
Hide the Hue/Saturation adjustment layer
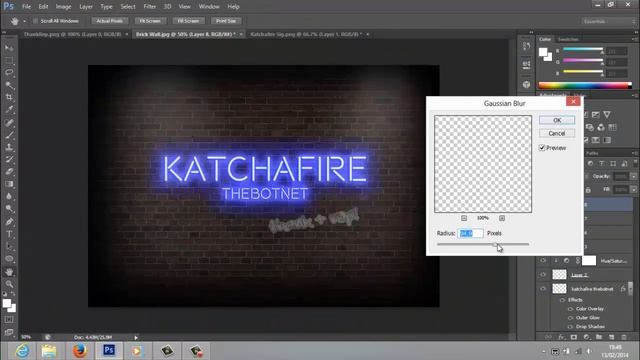(x=543, y=260)
